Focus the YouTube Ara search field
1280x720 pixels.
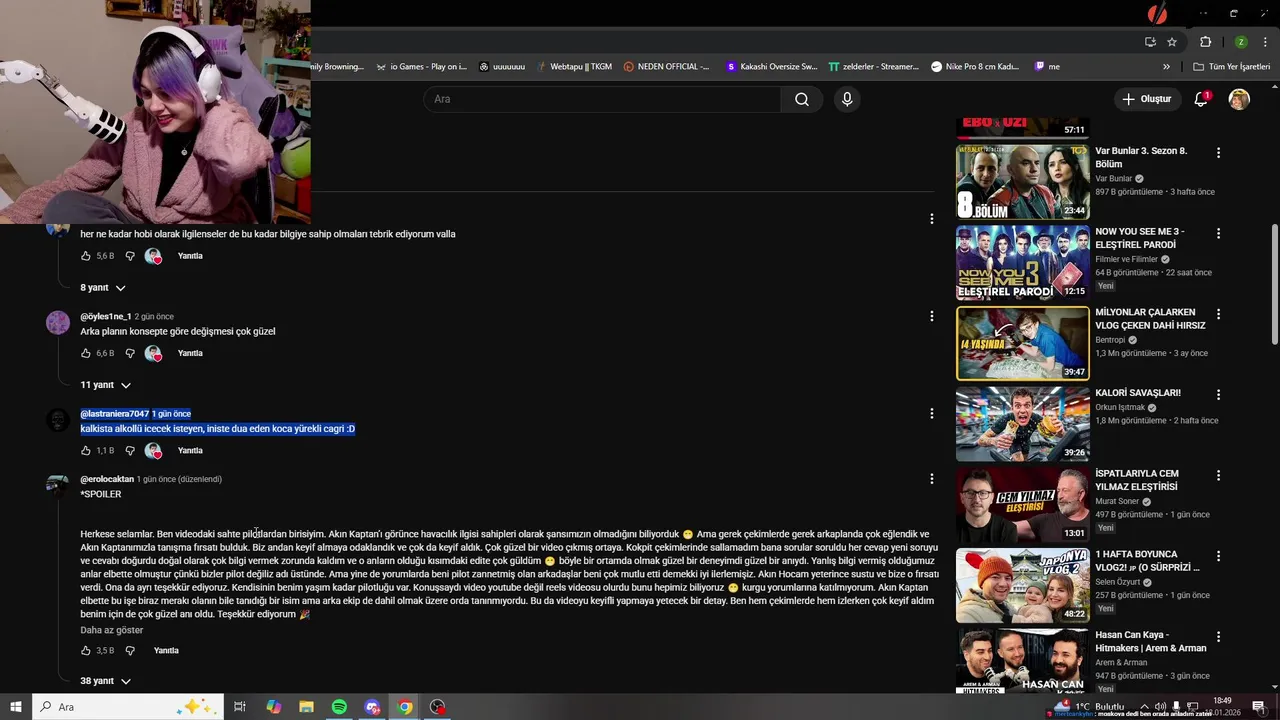[602, 99]
